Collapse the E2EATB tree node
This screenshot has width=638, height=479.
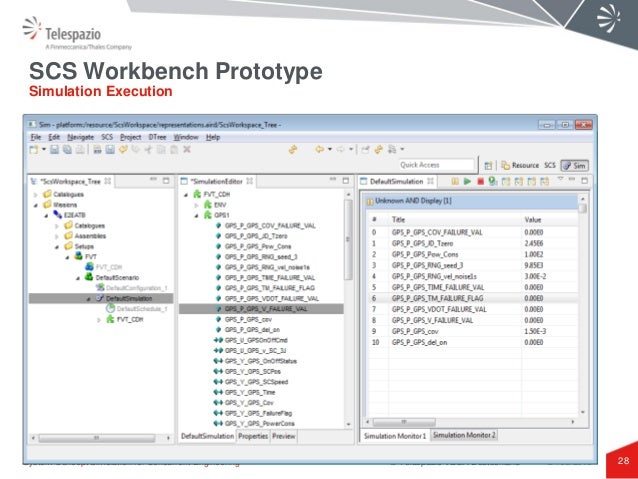coord(46,215)
